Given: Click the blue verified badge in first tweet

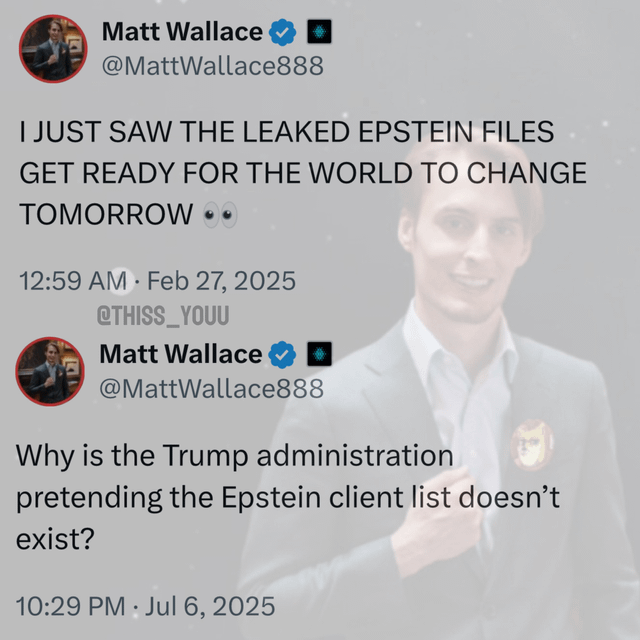Looking at the screenshot, I should [x=282, y=32].
